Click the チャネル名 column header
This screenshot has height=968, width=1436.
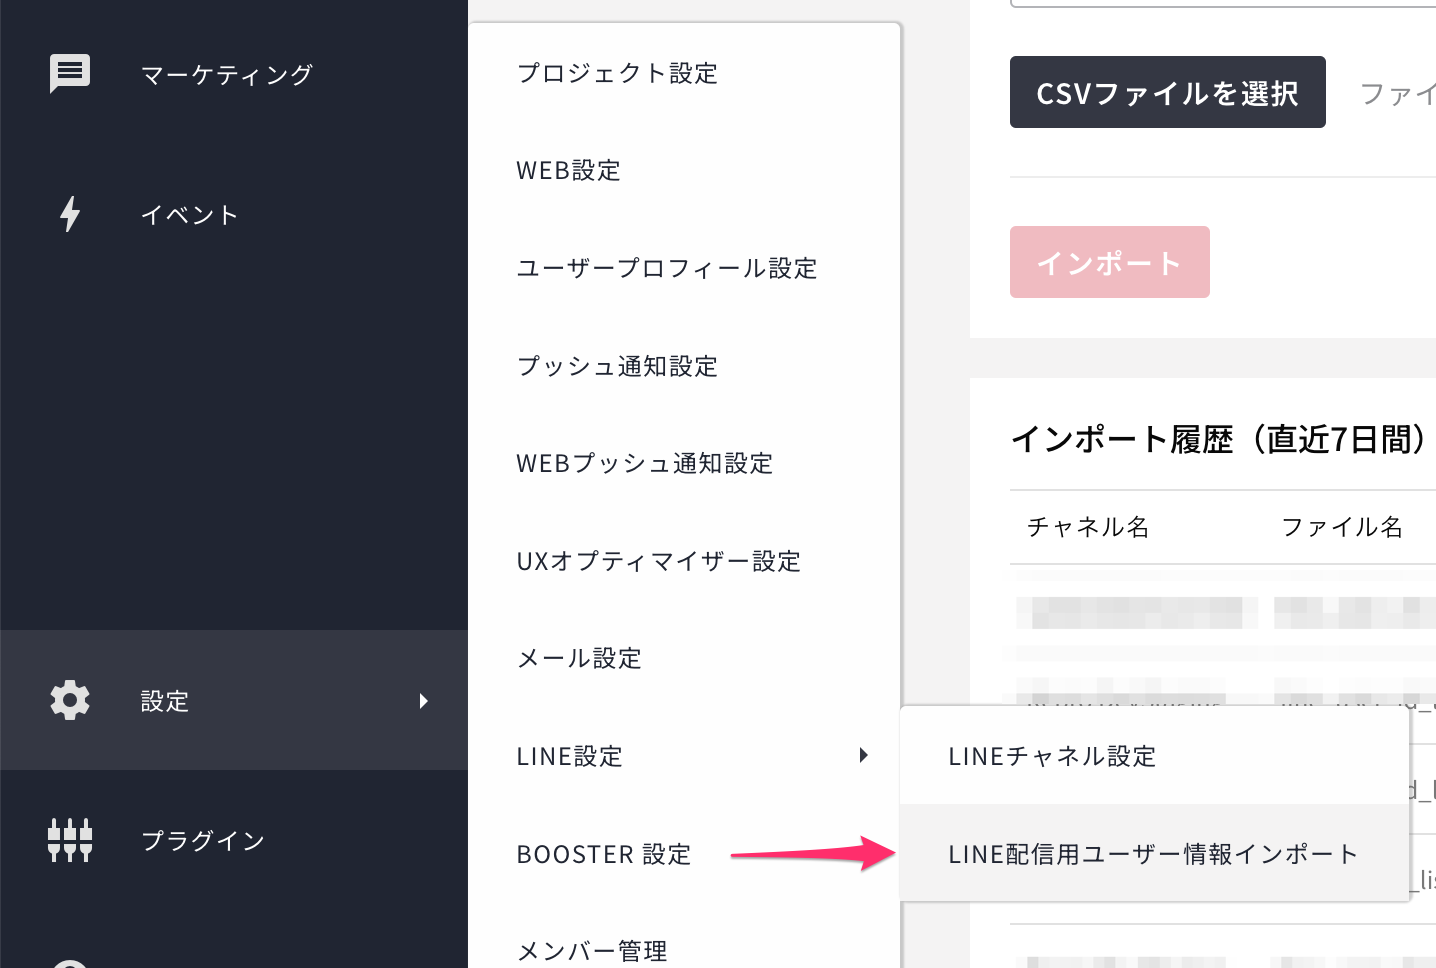1088,527
